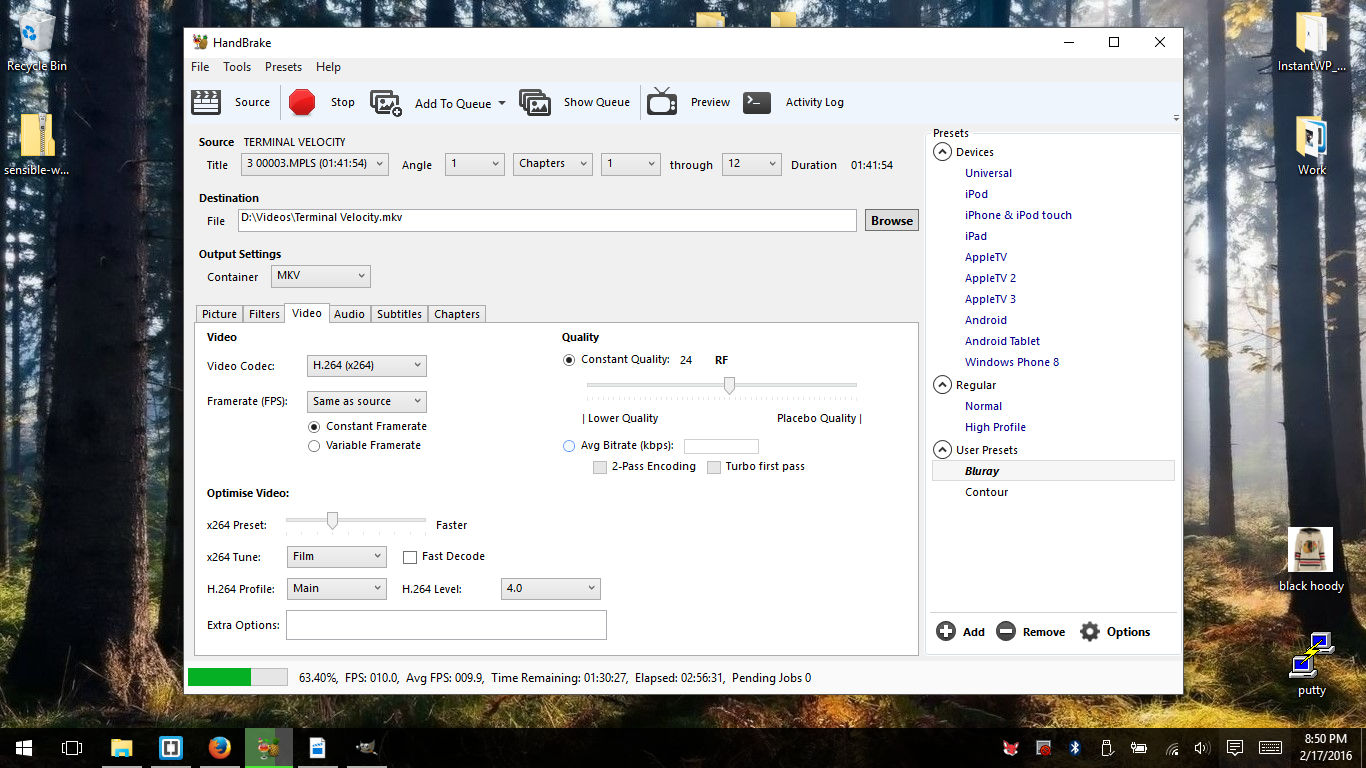Click the Source clapperboard icon

coord(206,102)
